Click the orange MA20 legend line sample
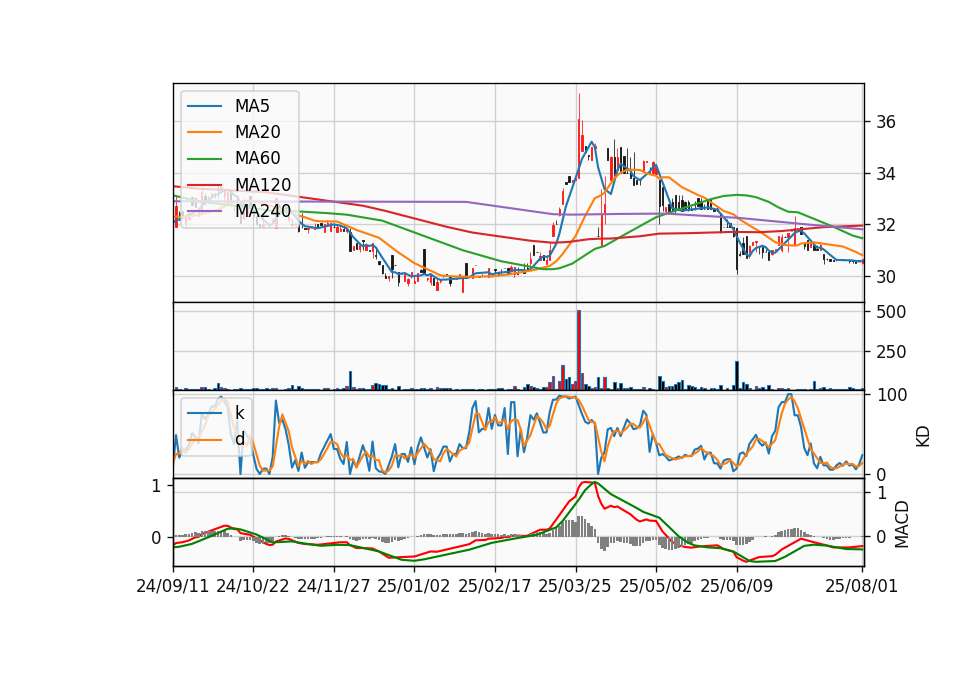The image size is (960, 690). coord(204,132)
